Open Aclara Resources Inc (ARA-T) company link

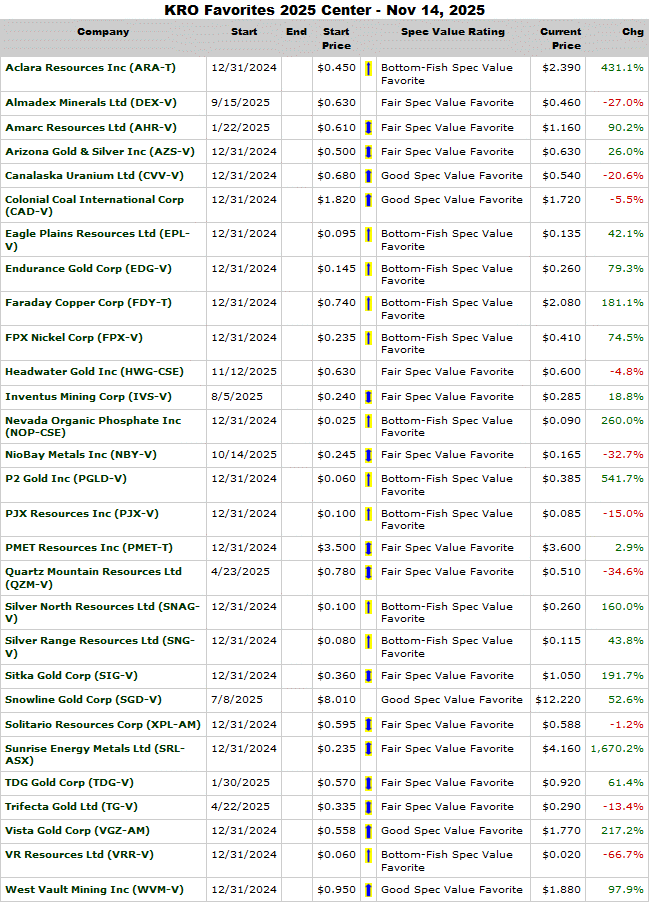tap(90, 67)
